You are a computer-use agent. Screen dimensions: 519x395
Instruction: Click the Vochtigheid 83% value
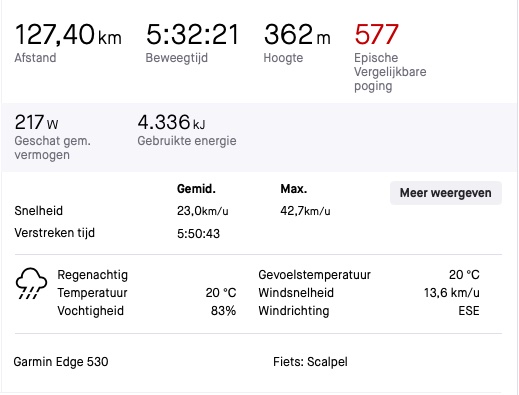223,311
